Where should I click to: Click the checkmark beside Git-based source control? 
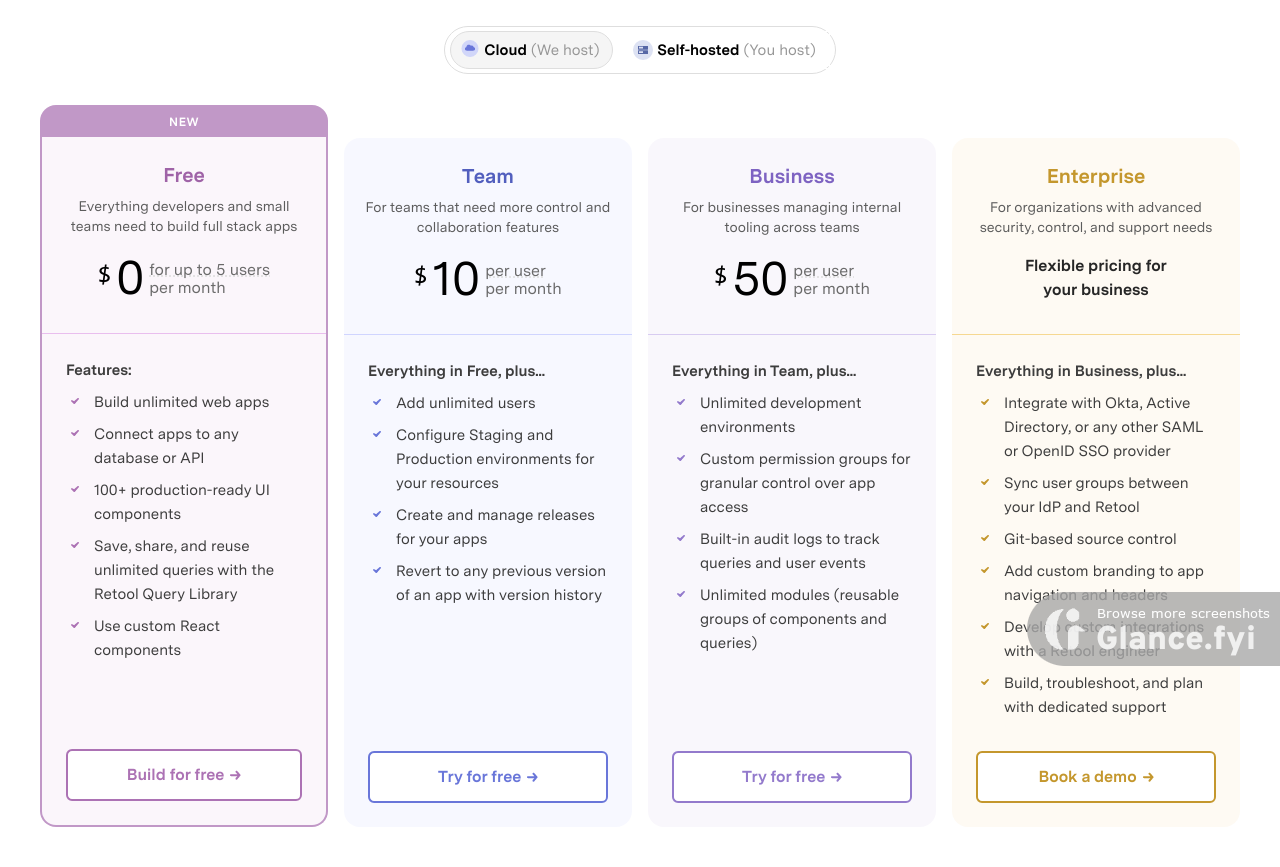click(985, 539)
